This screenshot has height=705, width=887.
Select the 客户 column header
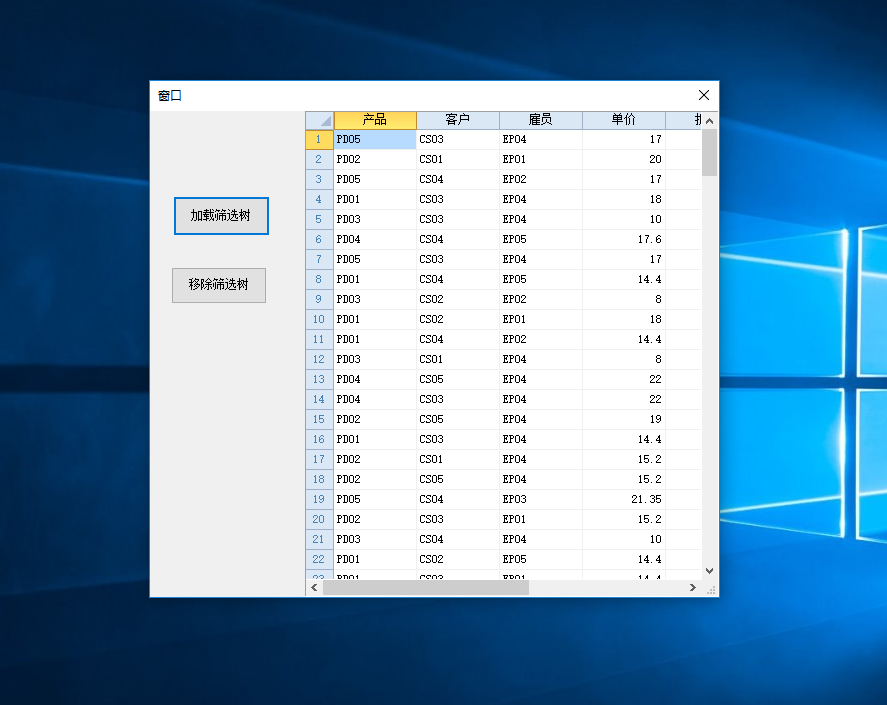[458, 120]
